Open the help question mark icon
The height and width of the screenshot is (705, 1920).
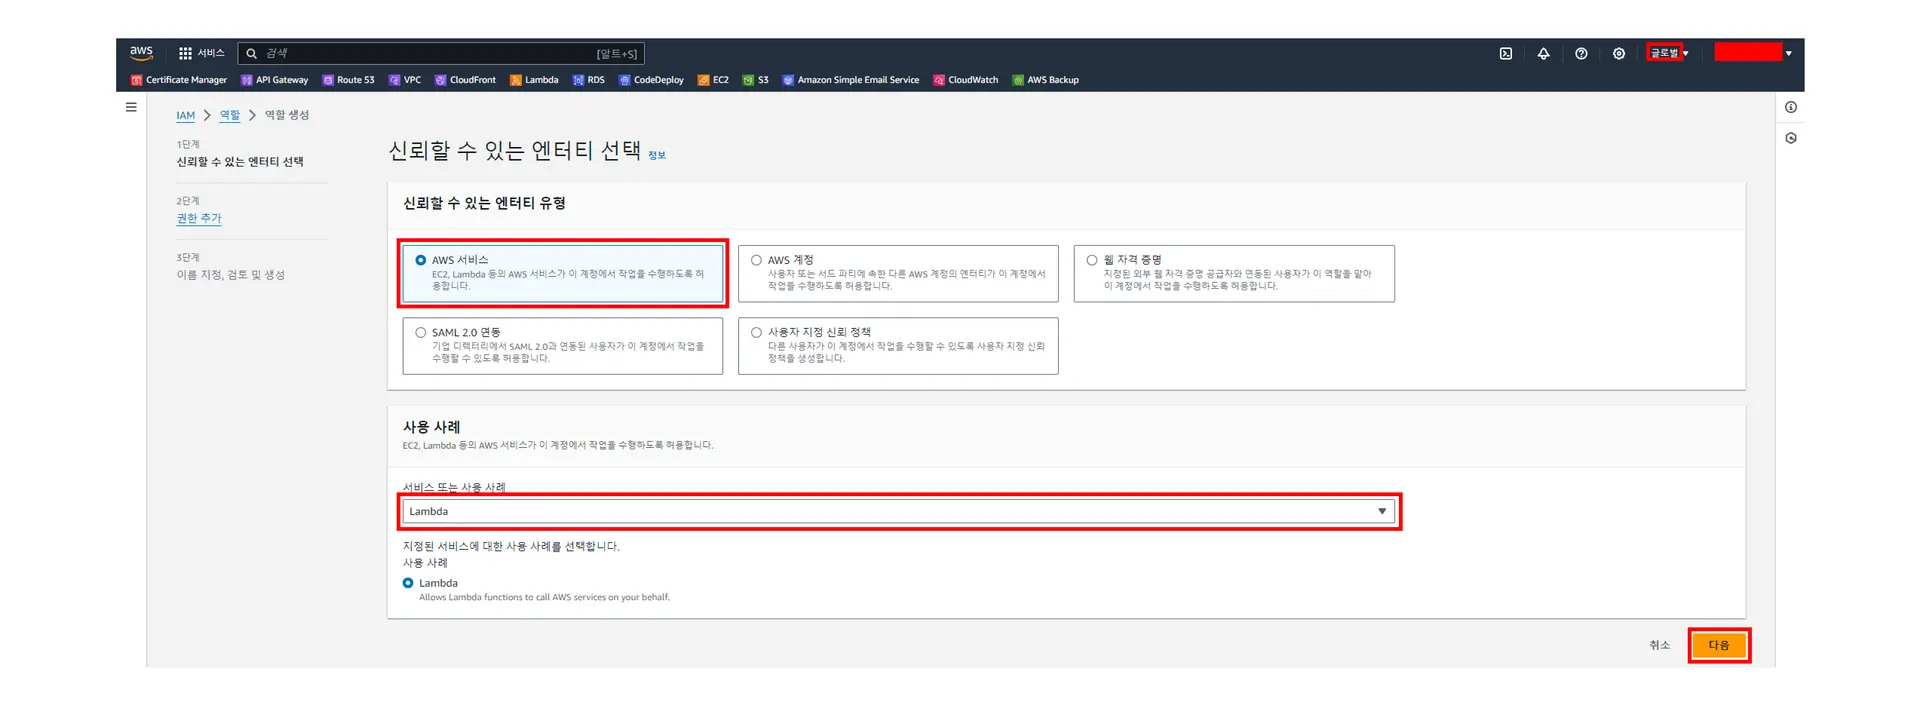[1581, 54]
